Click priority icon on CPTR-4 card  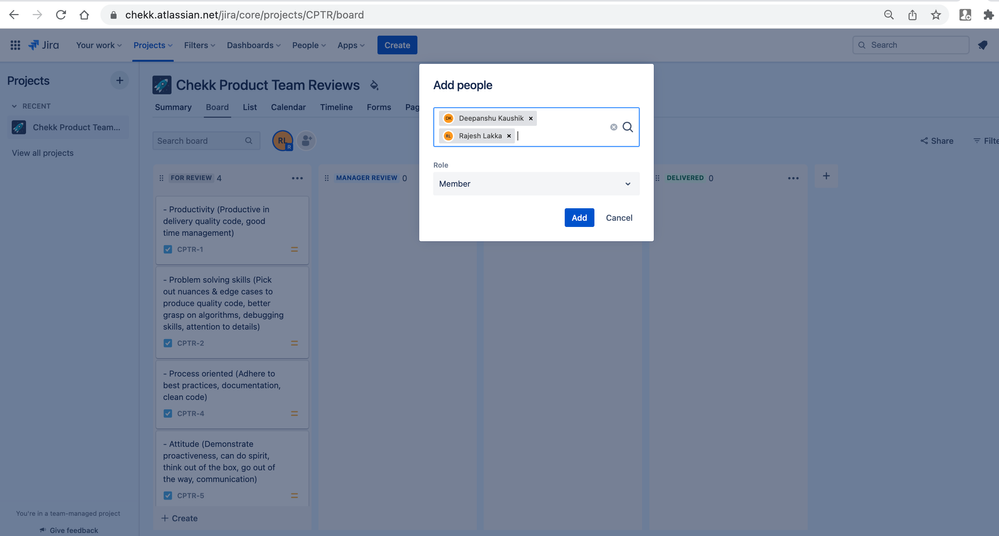point(294,414)
